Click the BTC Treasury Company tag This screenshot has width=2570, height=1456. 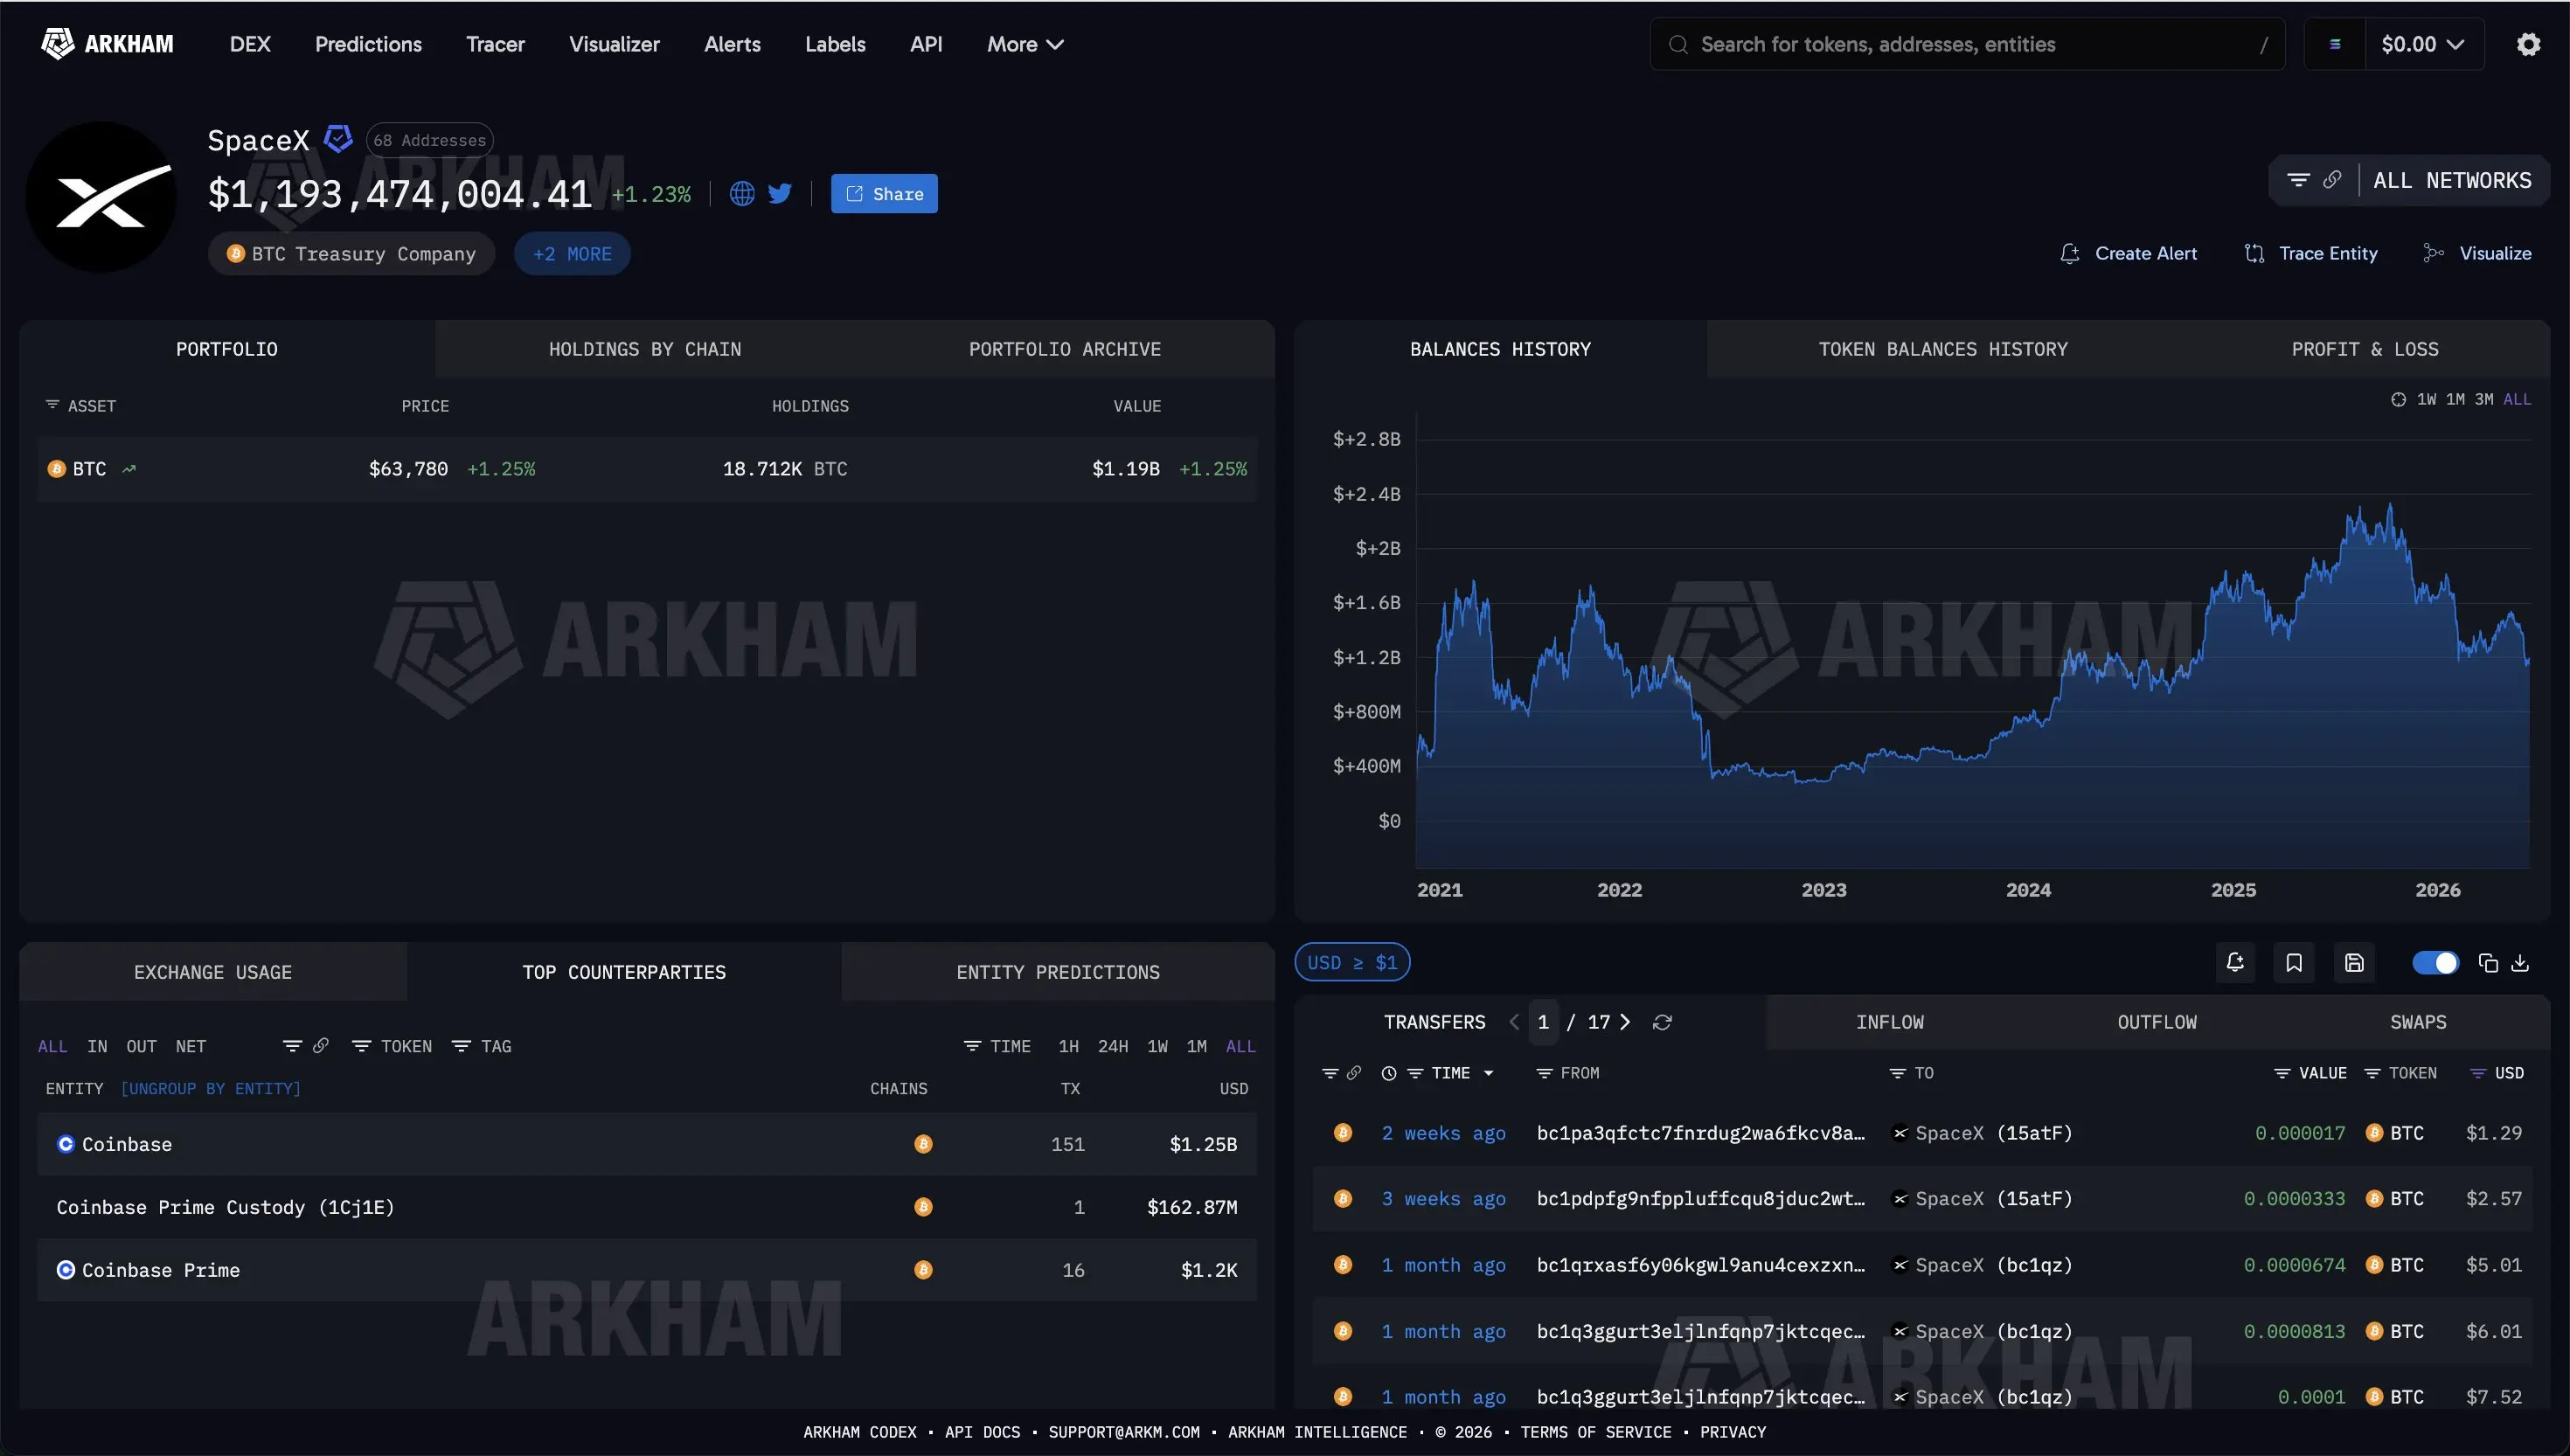coord(352,254)
